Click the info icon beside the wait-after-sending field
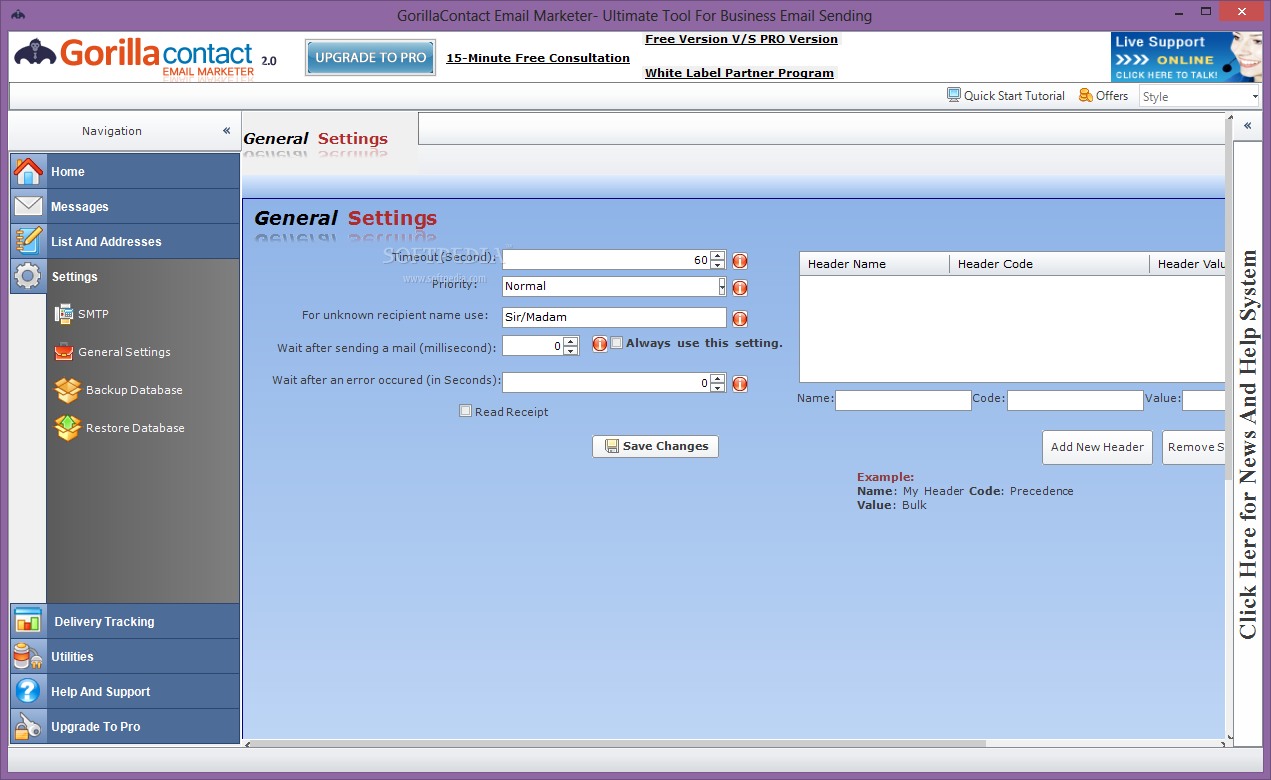1271x780 pixels. coord(600,344)
